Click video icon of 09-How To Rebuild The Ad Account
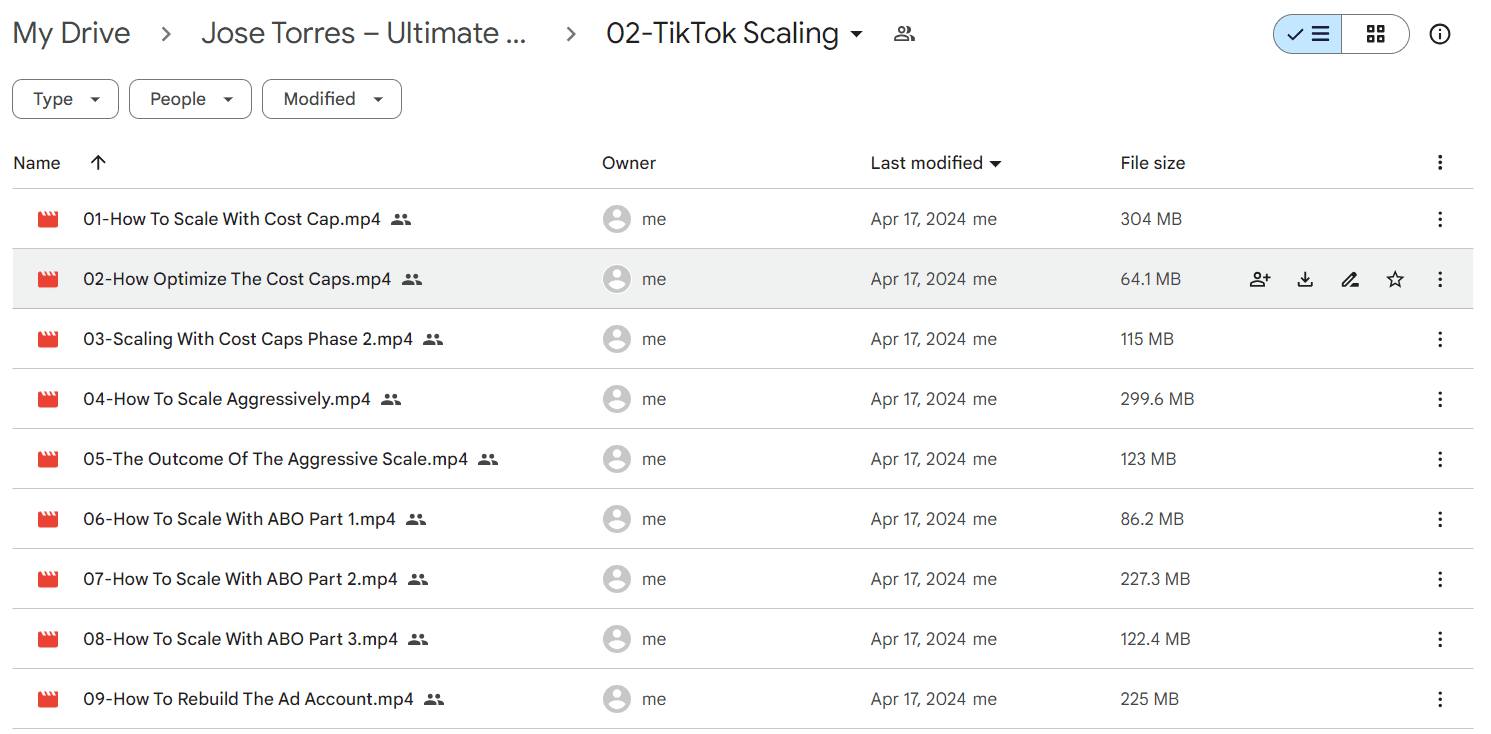 (x=48, y=700)
